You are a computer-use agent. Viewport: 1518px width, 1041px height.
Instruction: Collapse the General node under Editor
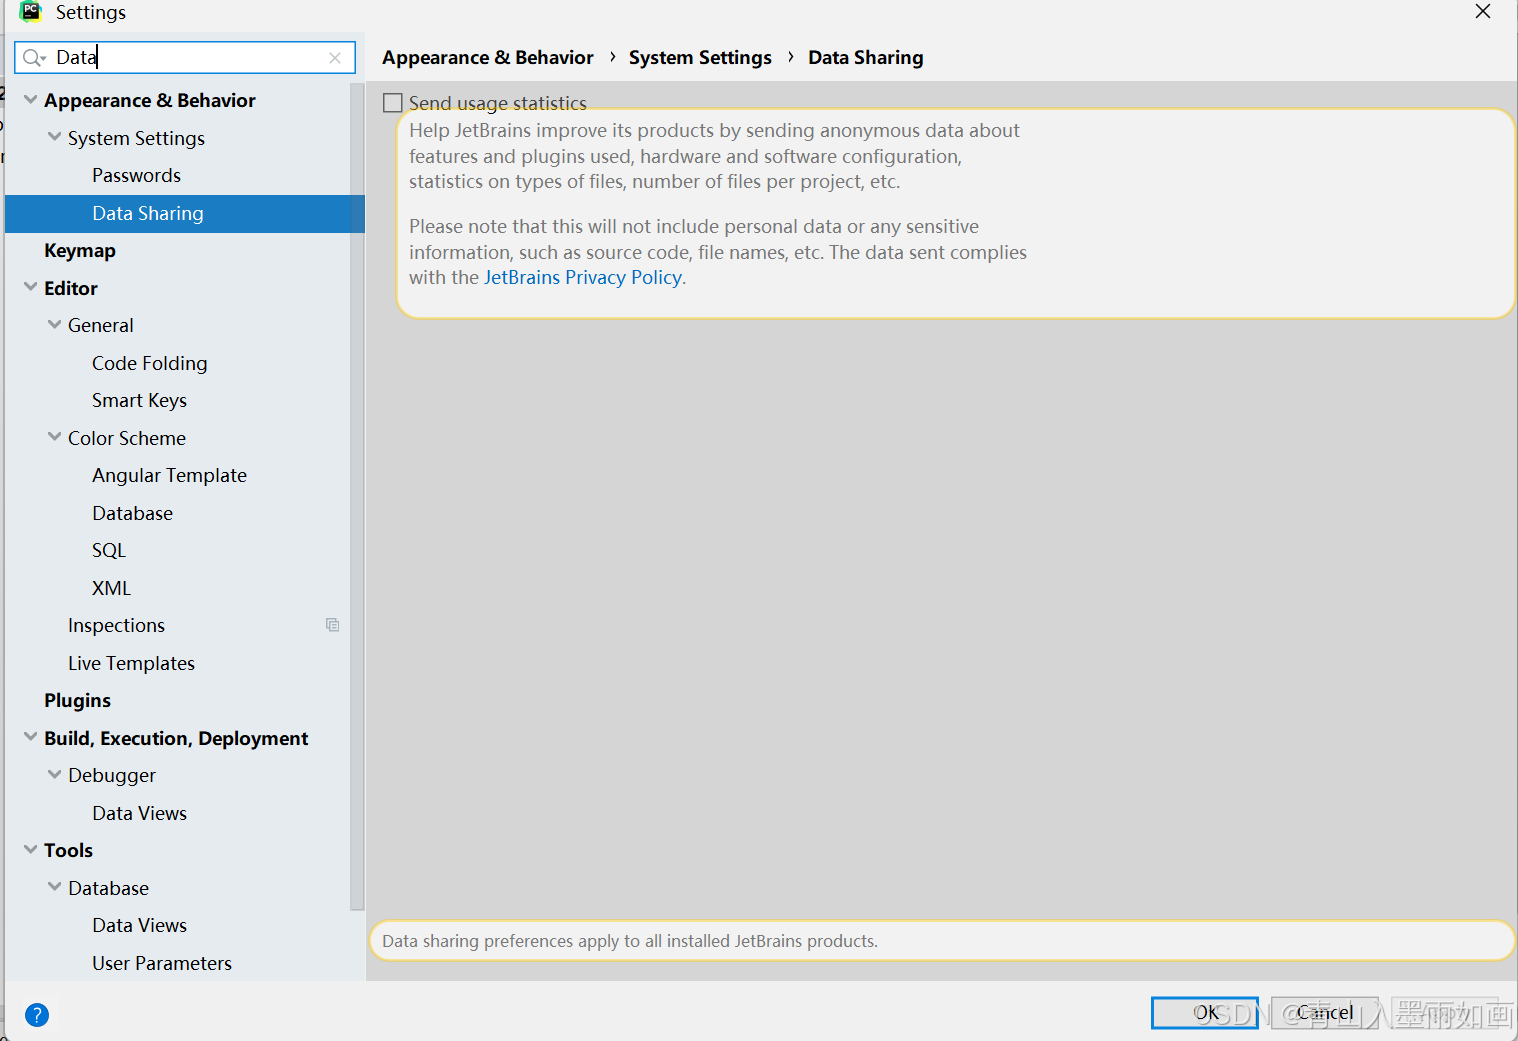(55, 325)
